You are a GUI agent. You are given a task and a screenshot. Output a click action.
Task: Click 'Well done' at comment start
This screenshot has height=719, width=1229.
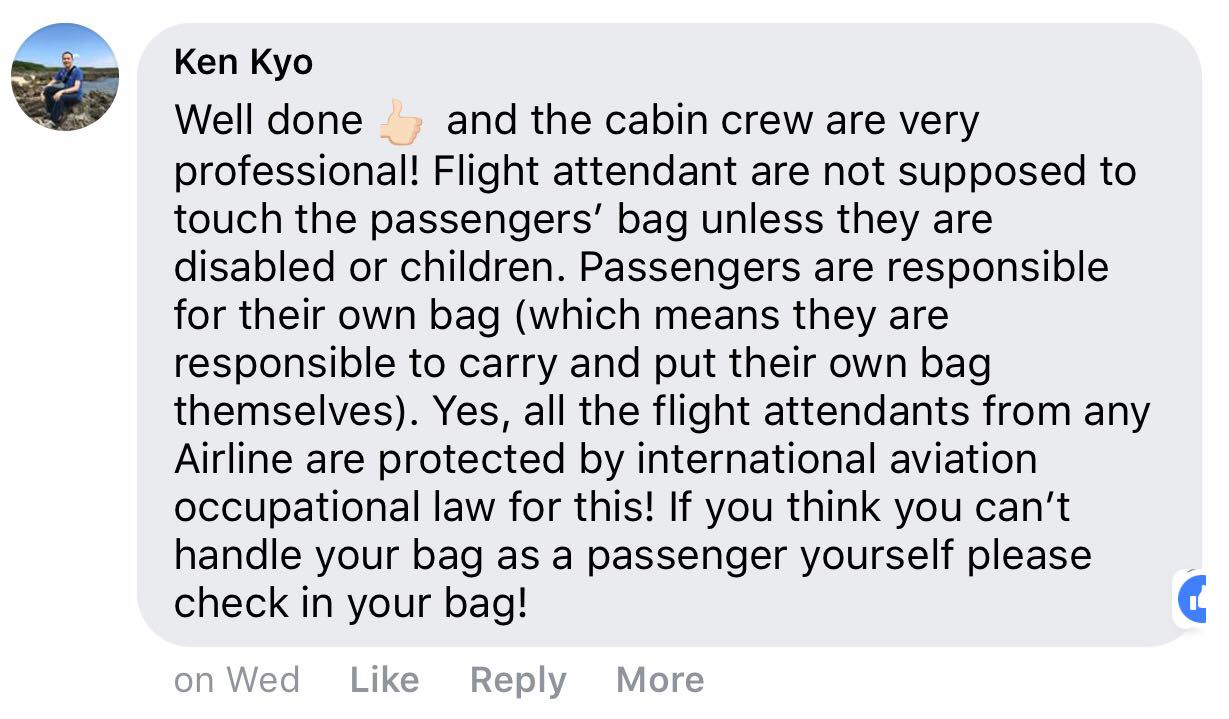269,121
